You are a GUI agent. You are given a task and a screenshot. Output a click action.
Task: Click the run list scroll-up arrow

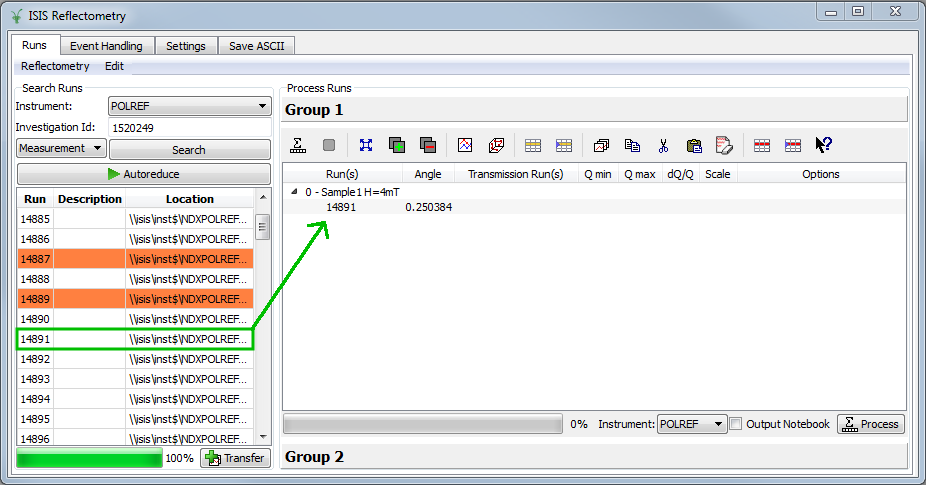(263, 197)
